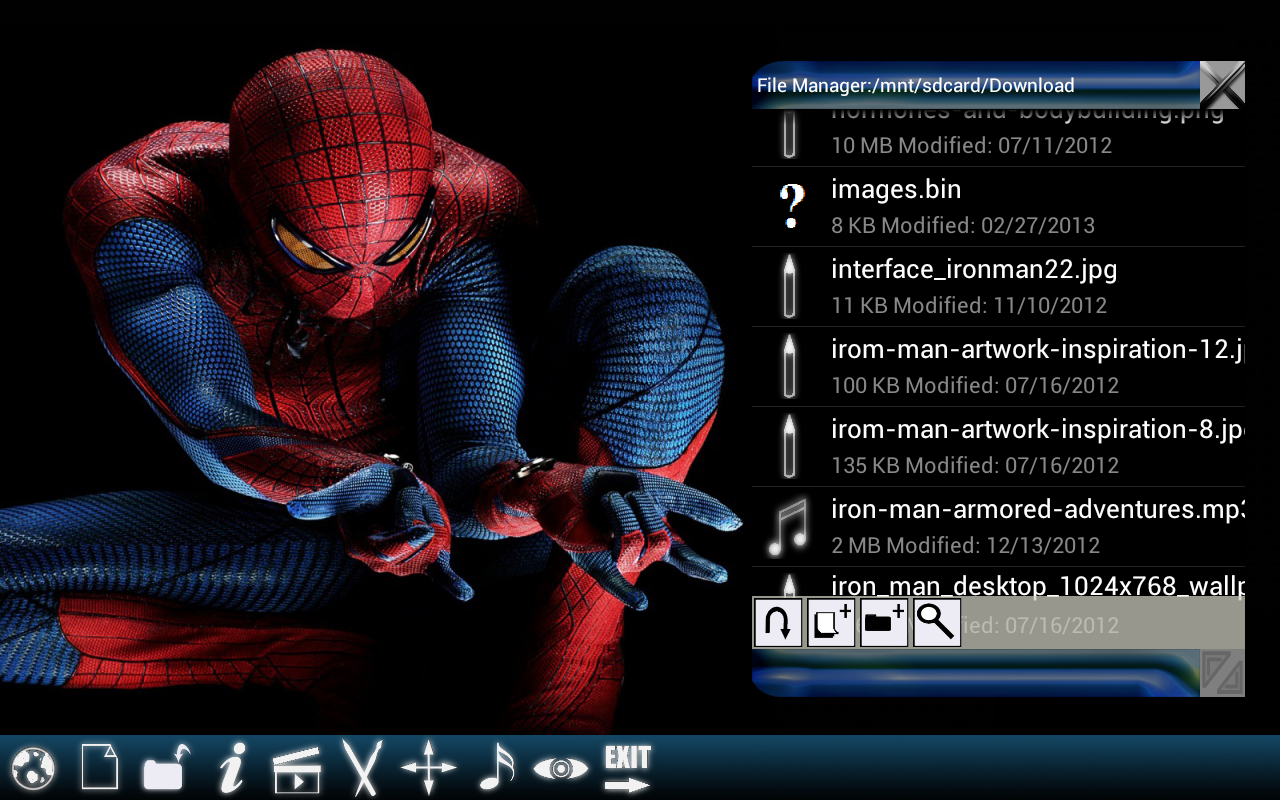Image resolution: width=1280 pixels, height=800 pixels.
Task: Click the blank new document icon
Action: click(x=99, y=768)
